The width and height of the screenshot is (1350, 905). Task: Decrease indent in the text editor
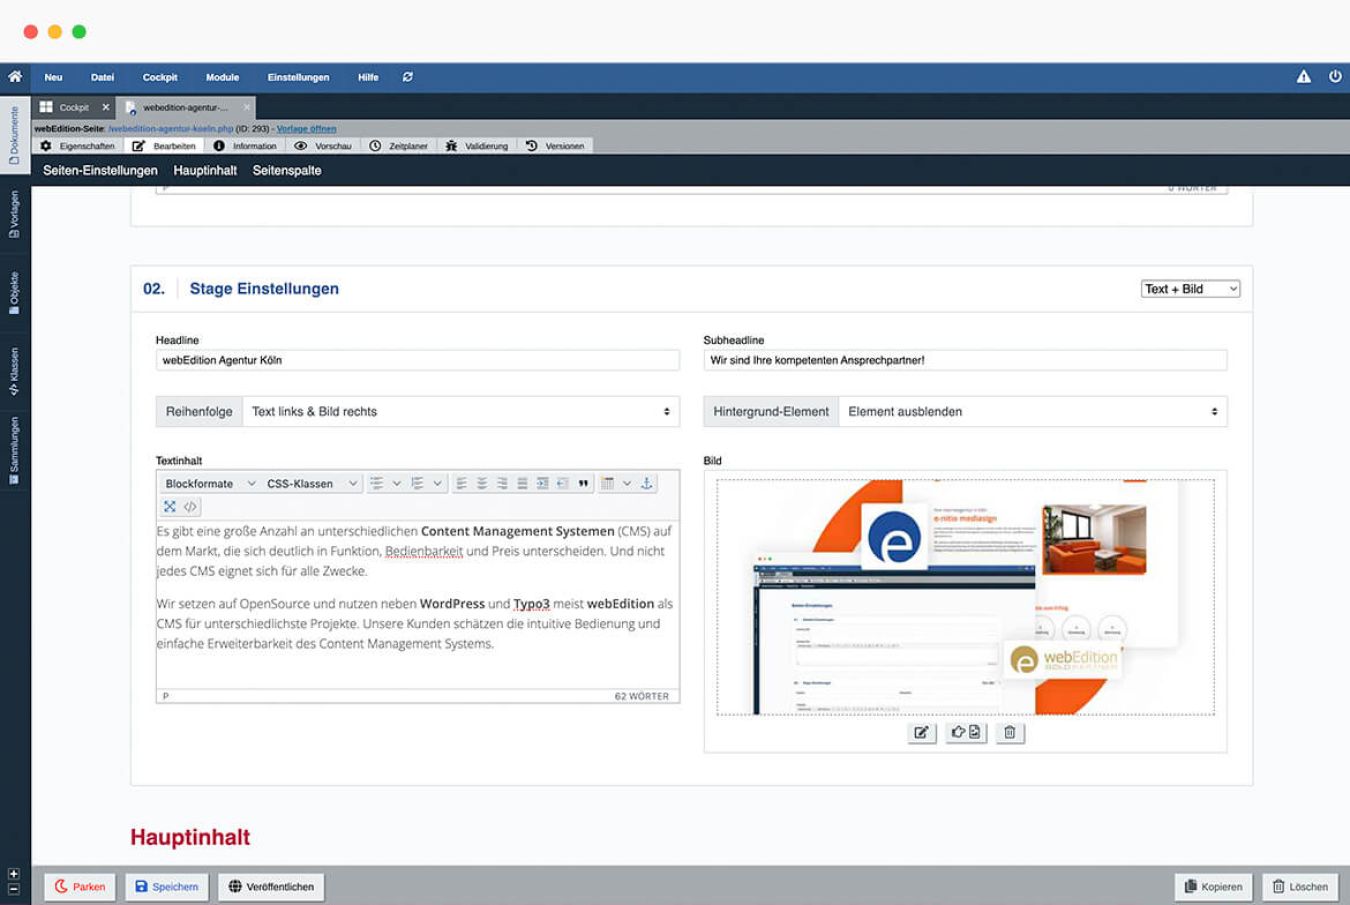coord(562,483)
